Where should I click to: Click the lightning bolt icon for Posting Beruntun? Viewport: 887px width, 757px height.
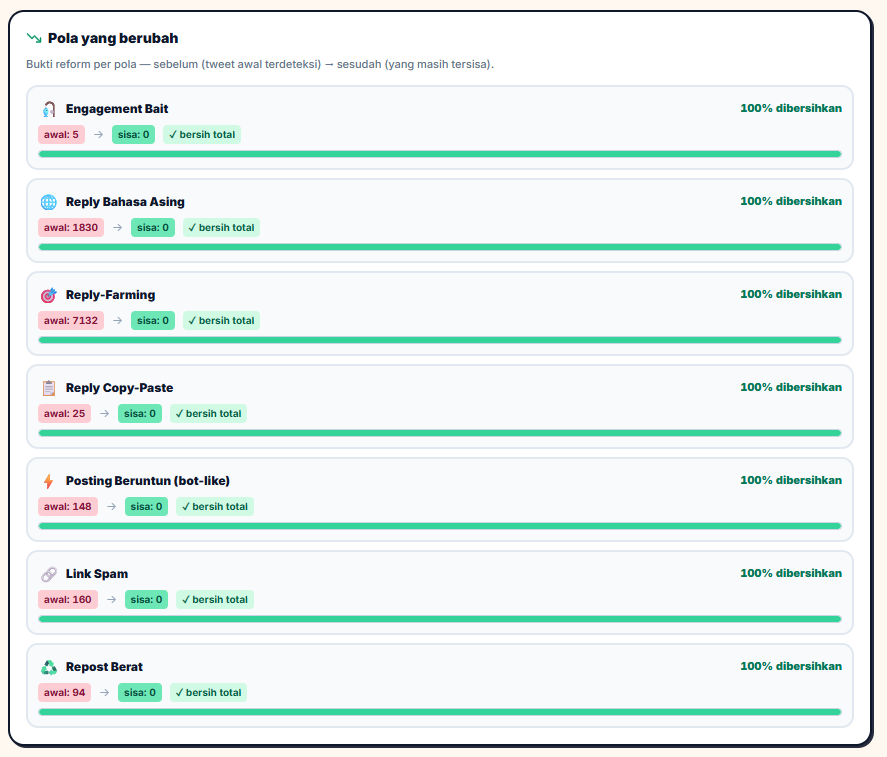click(x=49, y=481)
